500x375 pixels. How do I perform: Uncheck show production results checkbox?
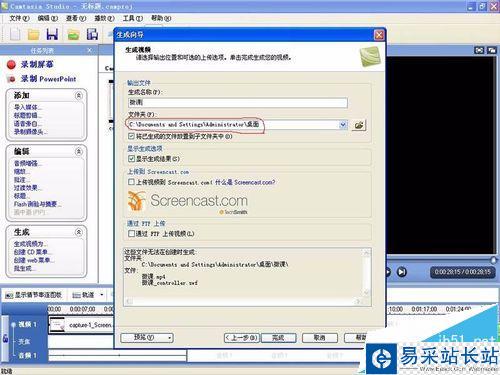point(131,159)
